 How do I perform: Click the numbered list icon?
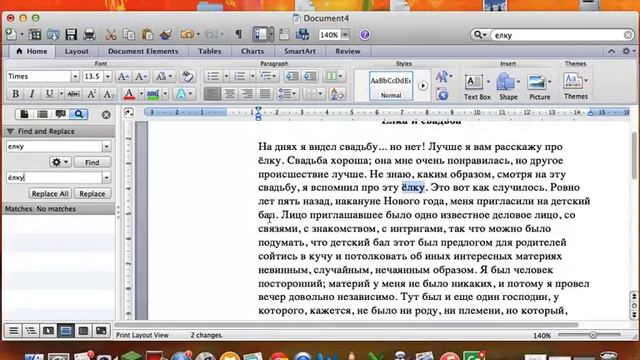pyautogui.click(x=240, y=76)
